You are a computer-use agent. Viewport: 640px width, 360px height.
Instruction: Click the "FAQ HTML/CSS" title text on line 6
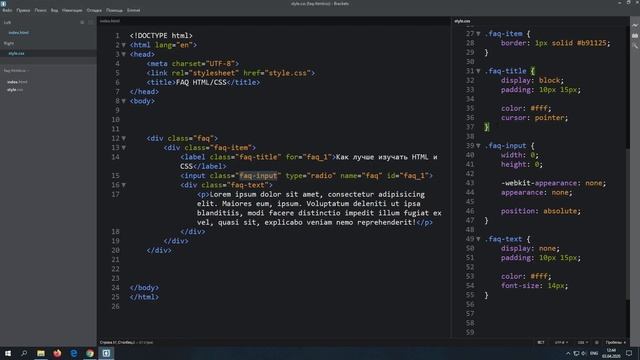click(x=201, y=82)
